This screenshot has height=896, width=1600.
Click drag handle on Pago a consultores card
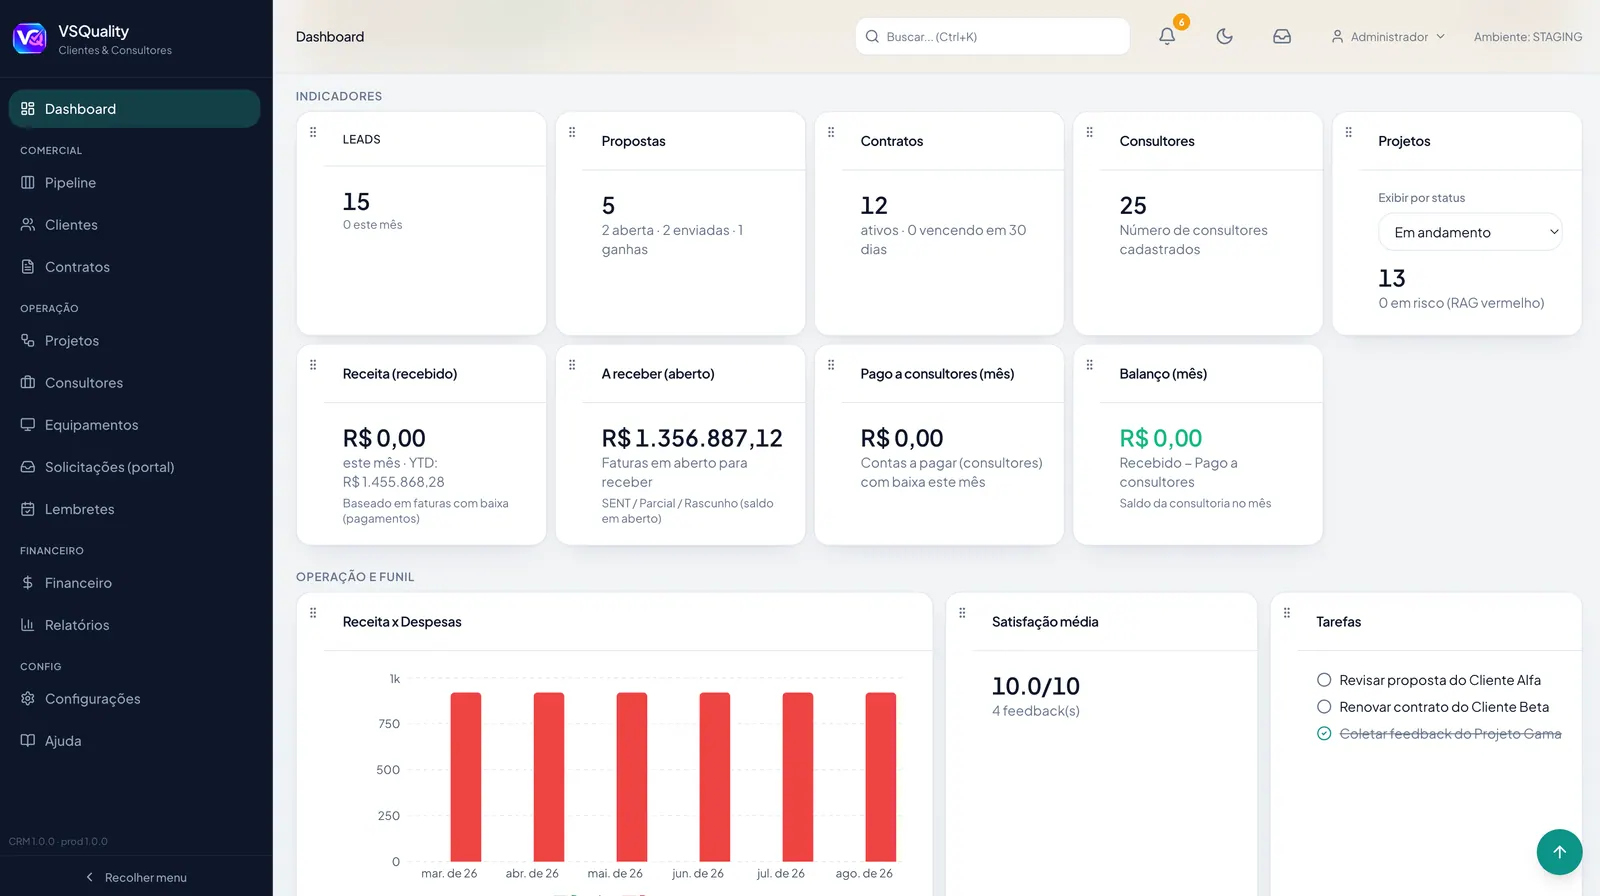[831, 365]
